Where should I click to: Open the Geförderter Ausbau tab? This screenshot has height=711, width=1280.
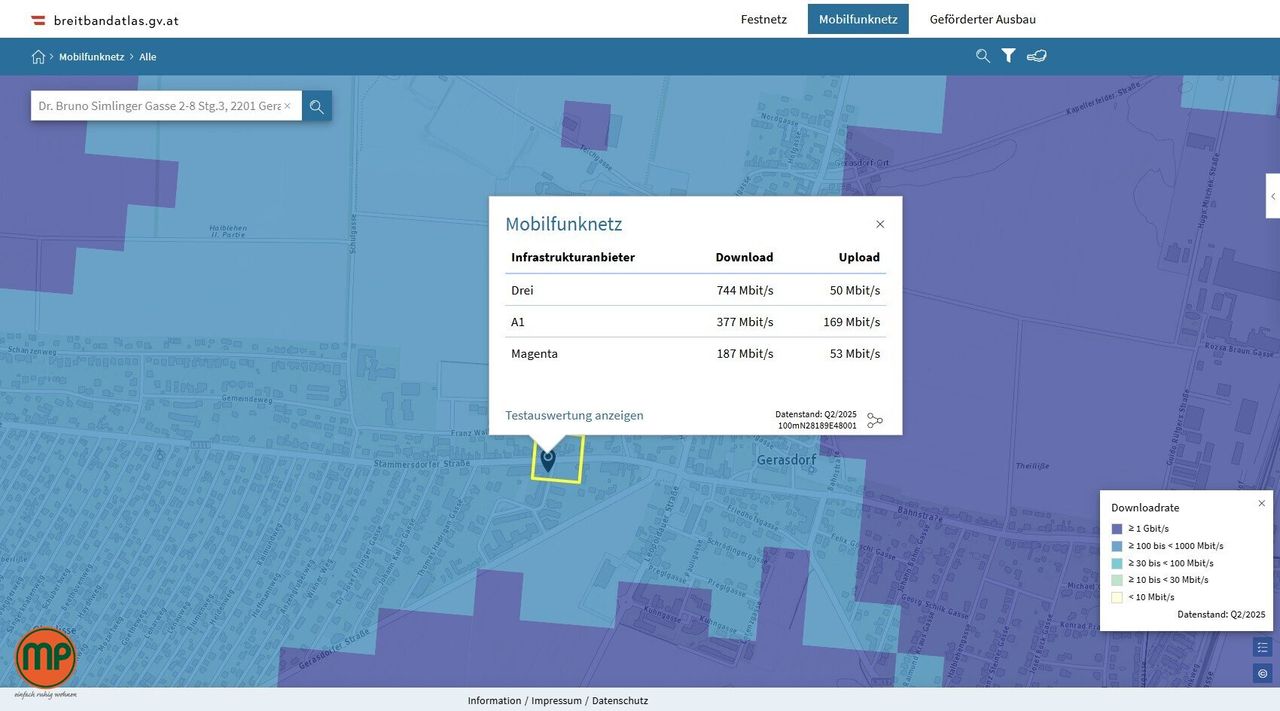tap(982, 19)
